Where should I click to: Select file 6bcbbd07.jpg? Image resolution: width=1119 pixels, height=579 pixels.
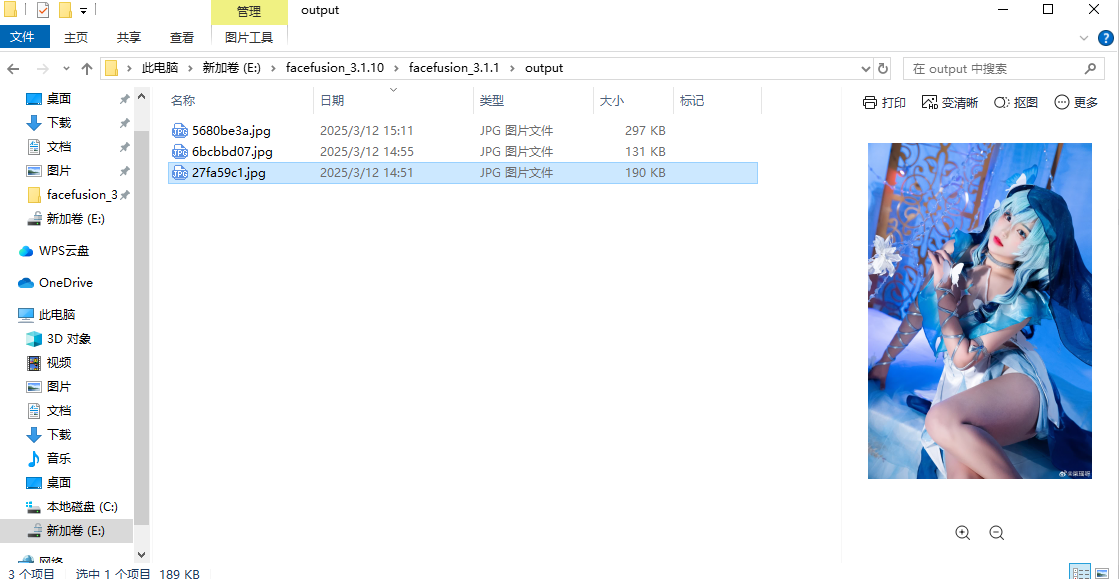click(x=462, y=151)
